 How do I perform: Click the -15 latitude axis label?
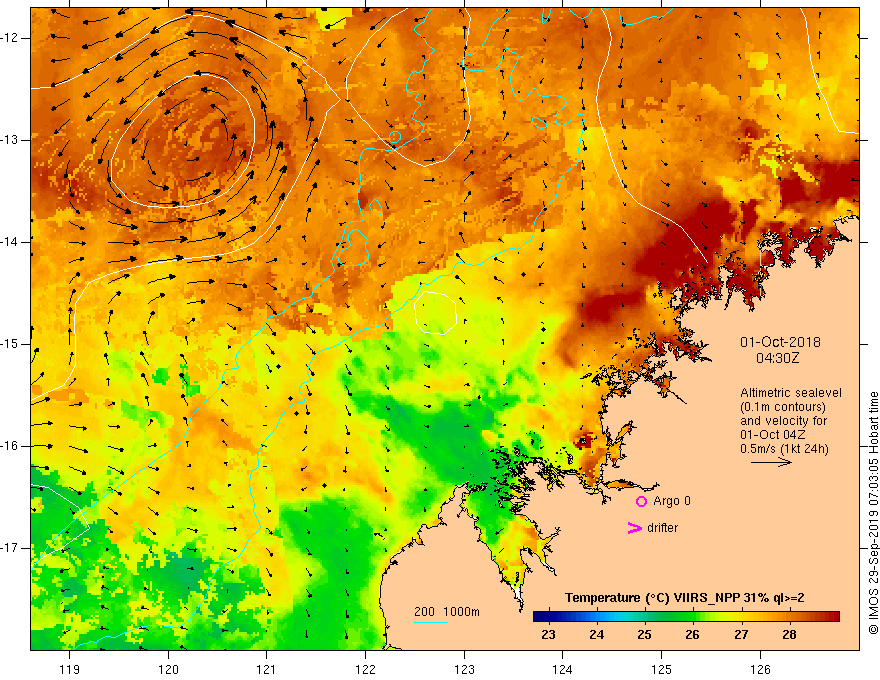coord(10,344)
